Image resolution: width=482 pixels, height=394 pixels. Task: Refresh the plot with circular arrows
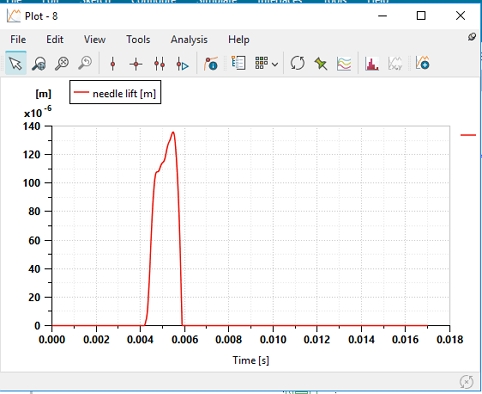coord(297,63)
